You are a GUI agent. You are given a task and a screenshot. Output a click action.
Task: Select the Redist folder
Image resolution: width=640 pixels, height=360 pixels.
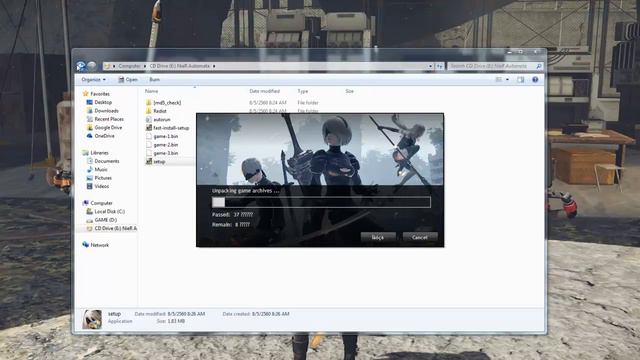click(156, 111)
